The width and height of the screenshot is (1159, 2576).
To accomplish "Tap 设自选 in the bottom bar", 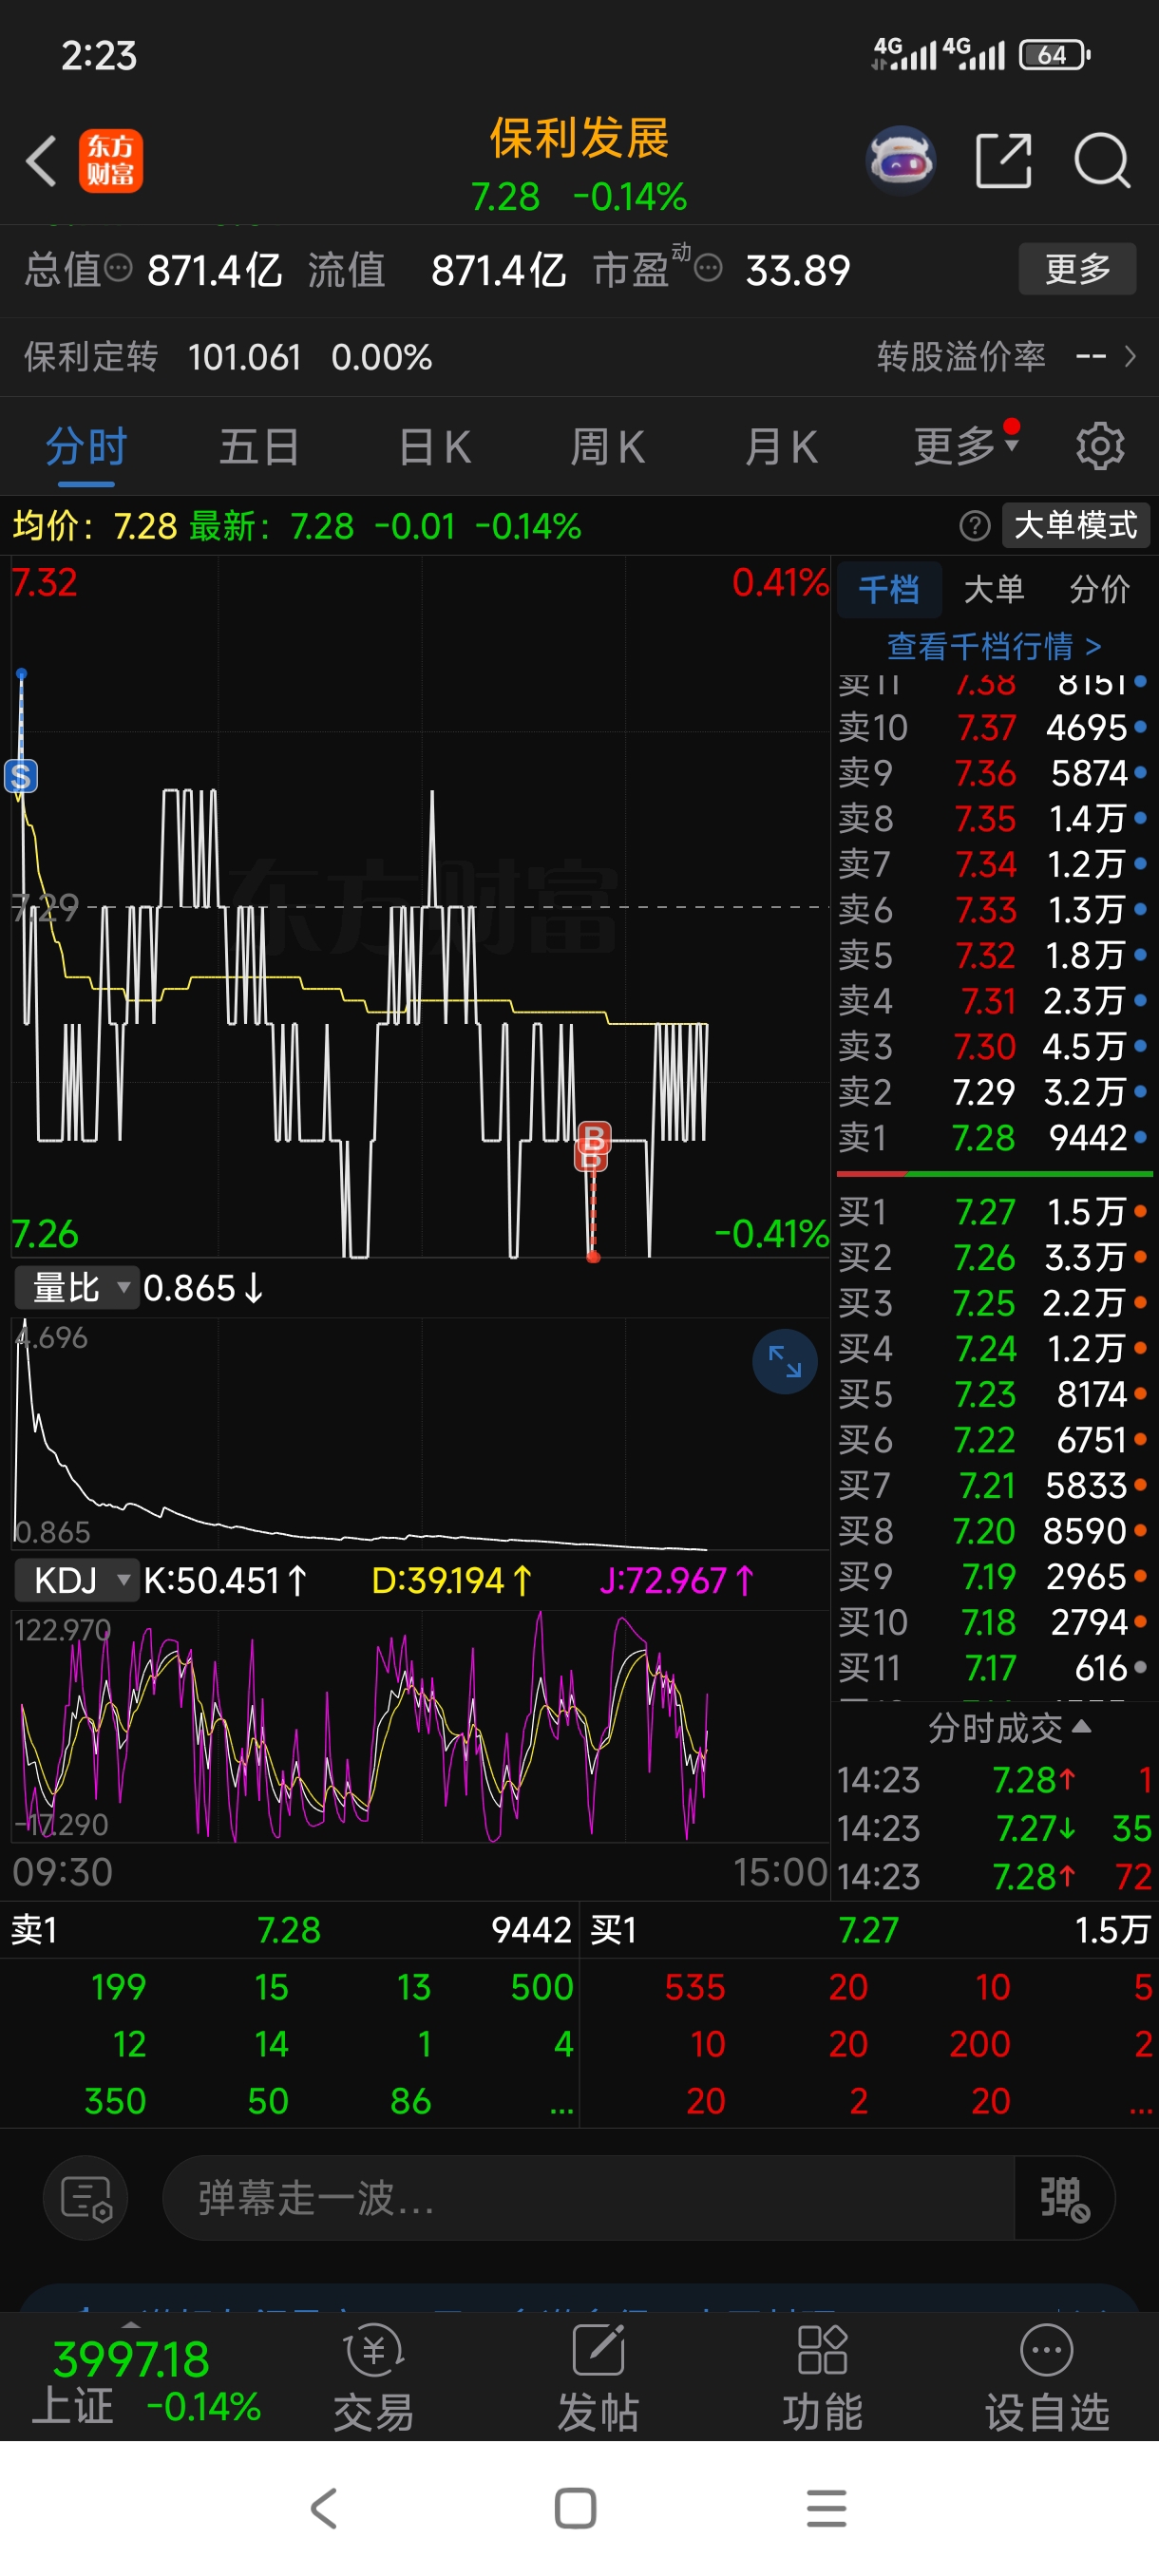I will click(1047, 2378).
